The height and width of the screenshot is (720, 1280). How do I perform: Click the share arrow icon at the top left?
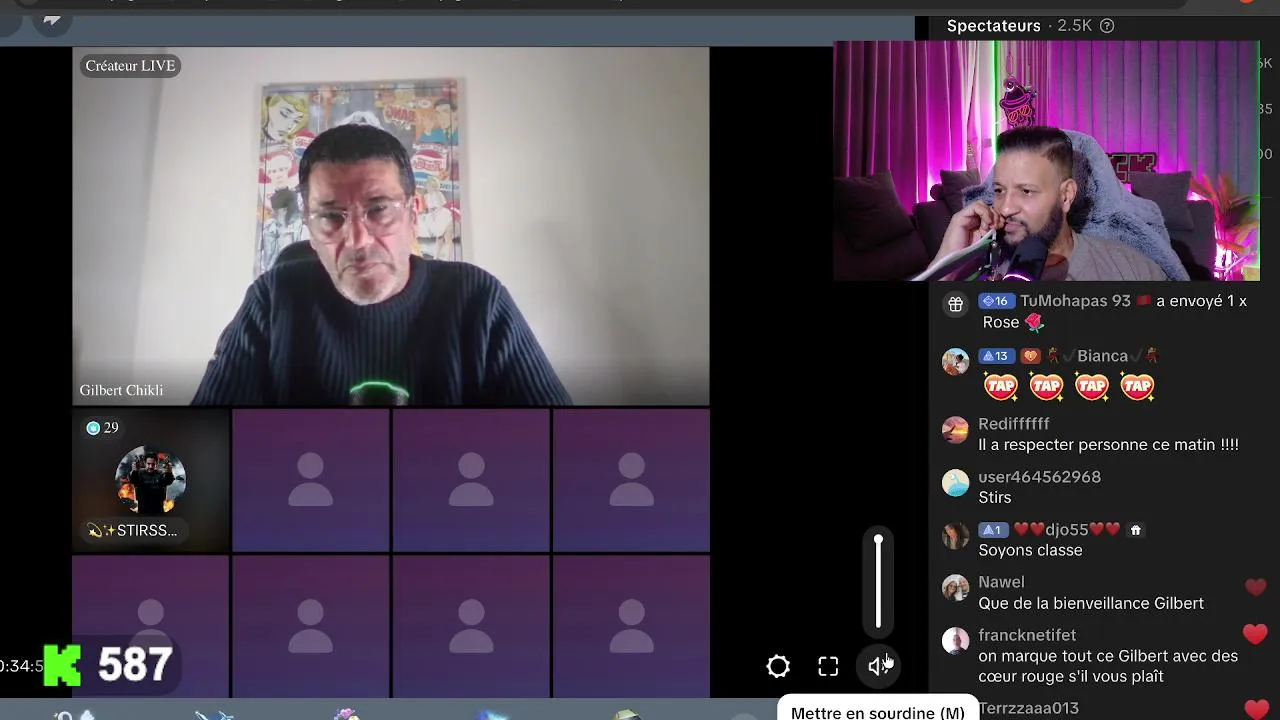click(52, 19)
